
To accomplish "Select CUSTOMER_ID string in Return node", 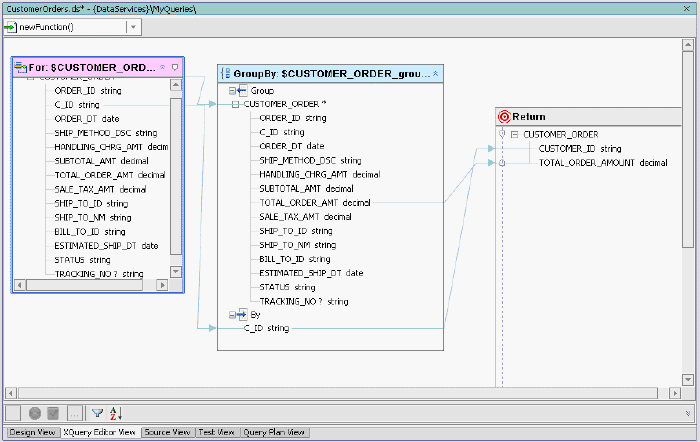I will pos(580,149).
